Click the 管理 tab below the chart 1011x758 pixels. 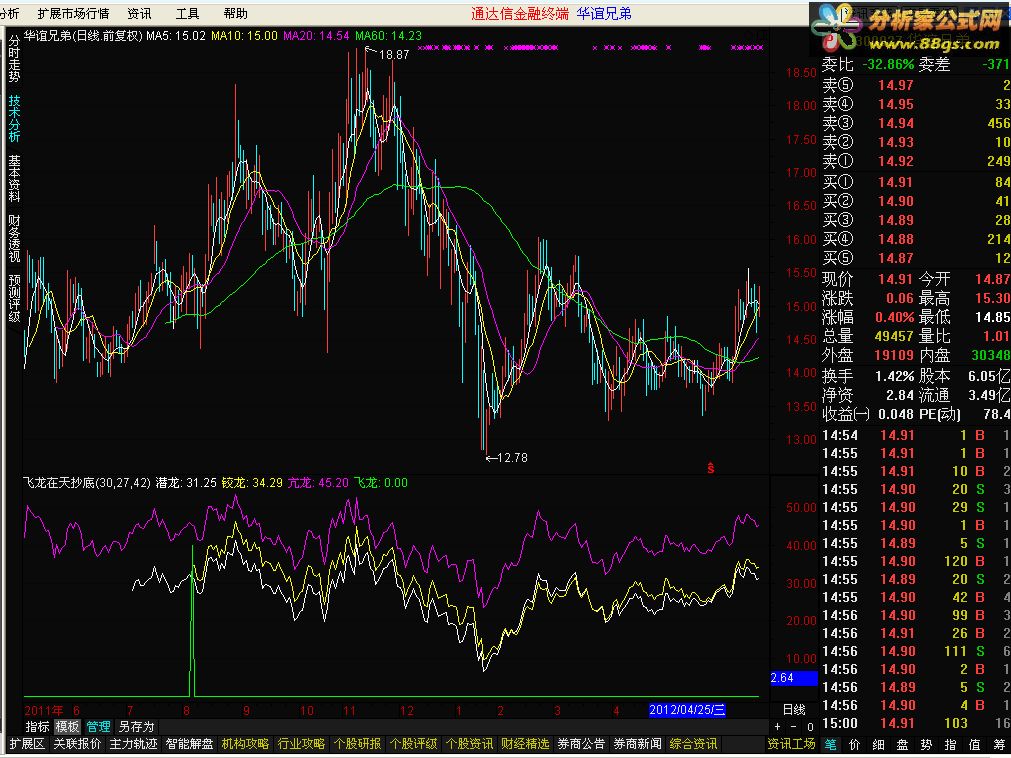(98, 726)
